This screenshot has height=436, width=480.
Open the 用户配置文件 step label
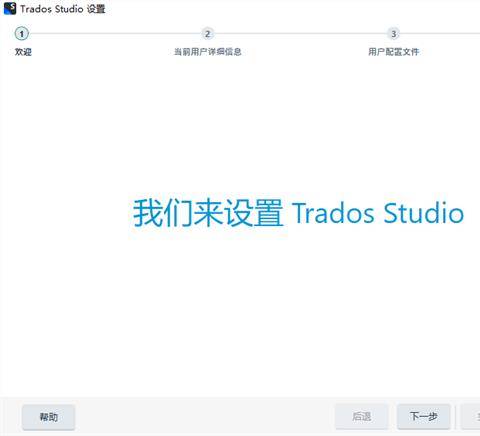click(393, 52)
